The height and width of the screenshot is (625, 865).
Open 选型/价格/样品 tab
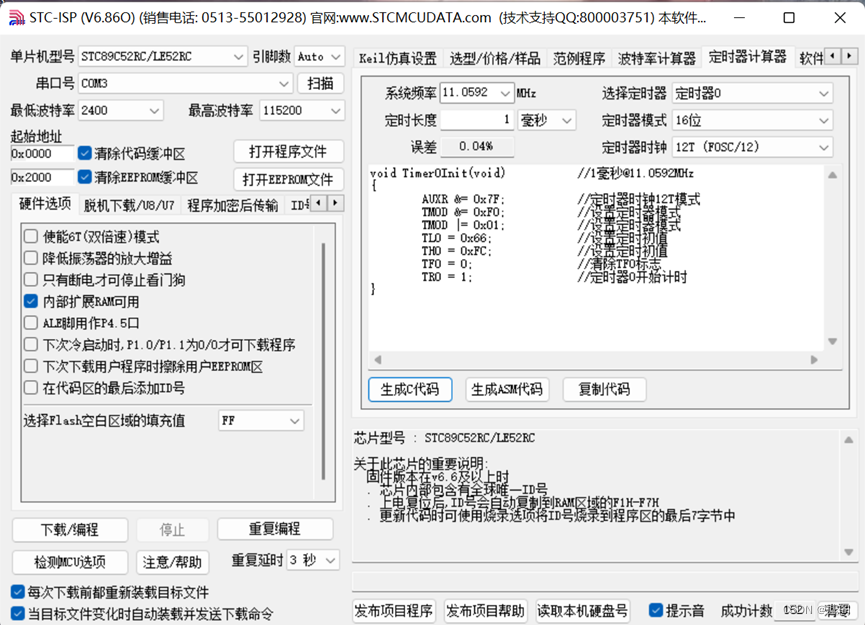coord(495,58)
